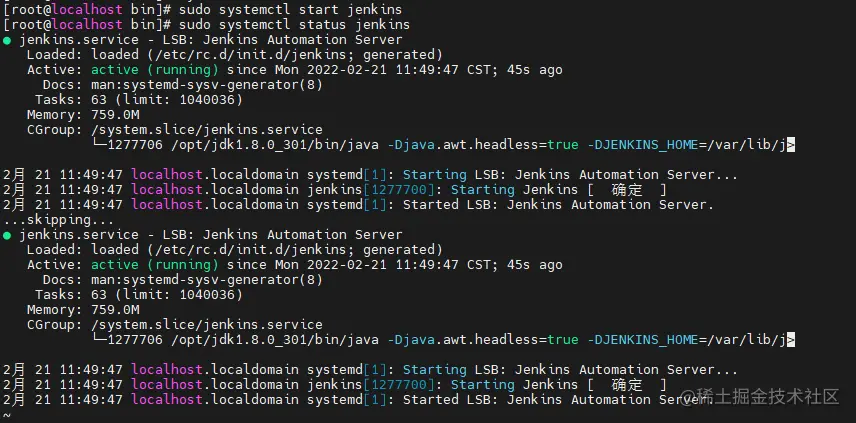Image resolution: width=856 pixels, height=423 pixels.
Task: Click 'jenkins[1277700]' in the log below '...skipping...'
Action: pos(371,385)
